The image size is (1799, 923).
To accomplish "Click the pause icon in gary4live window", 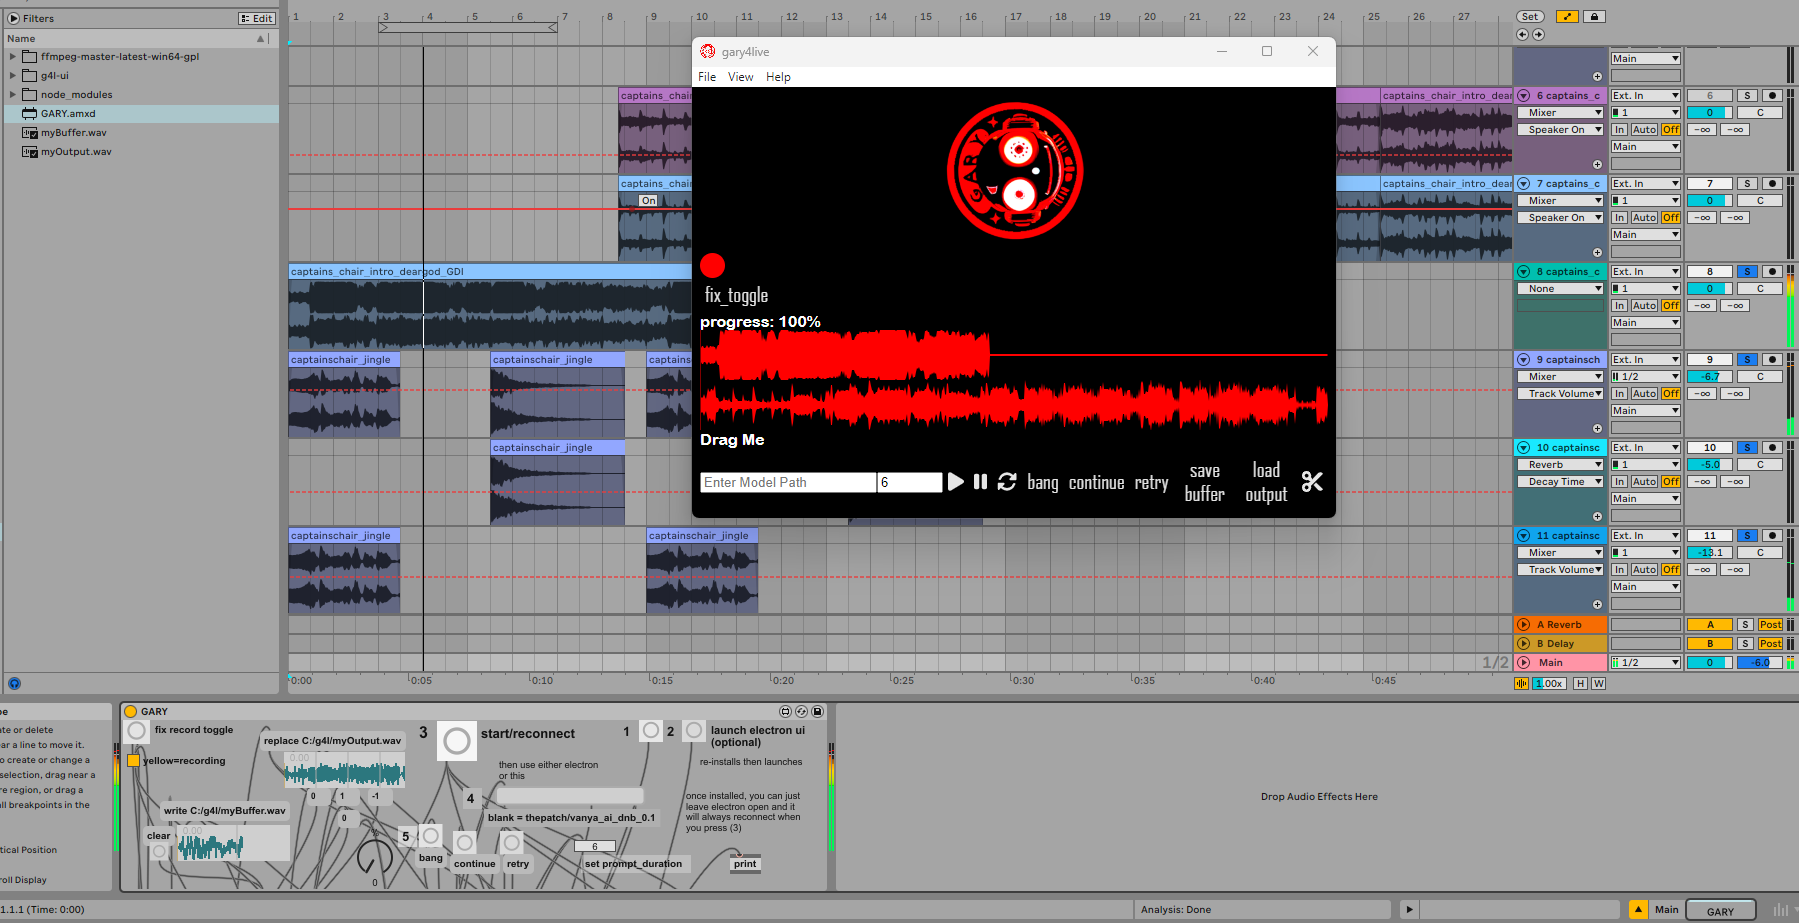I will pyautogui.click(x=980, y=482).
